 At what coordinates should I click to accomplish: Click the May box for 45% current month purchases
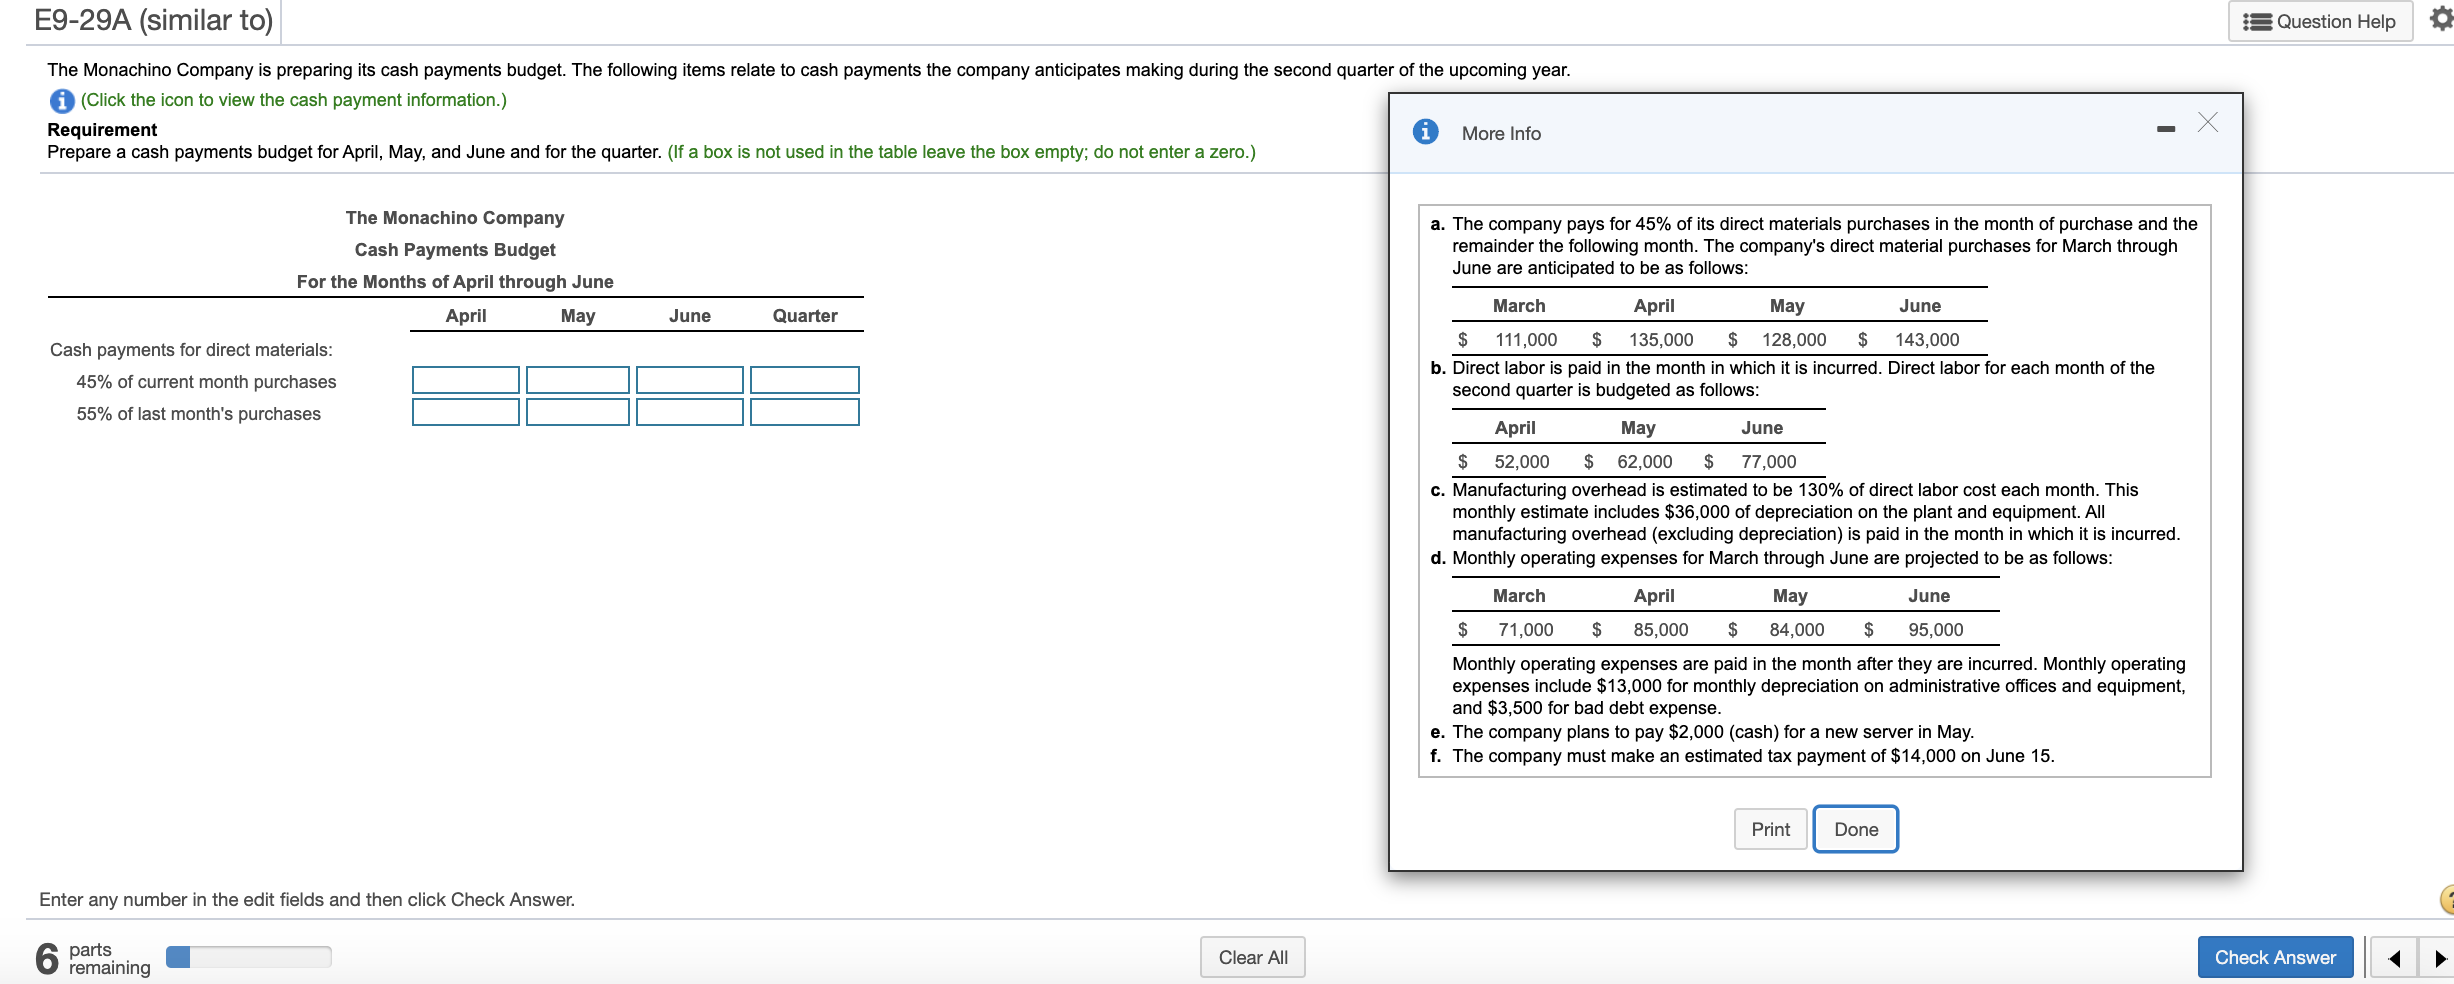click(x=577, y=380)
